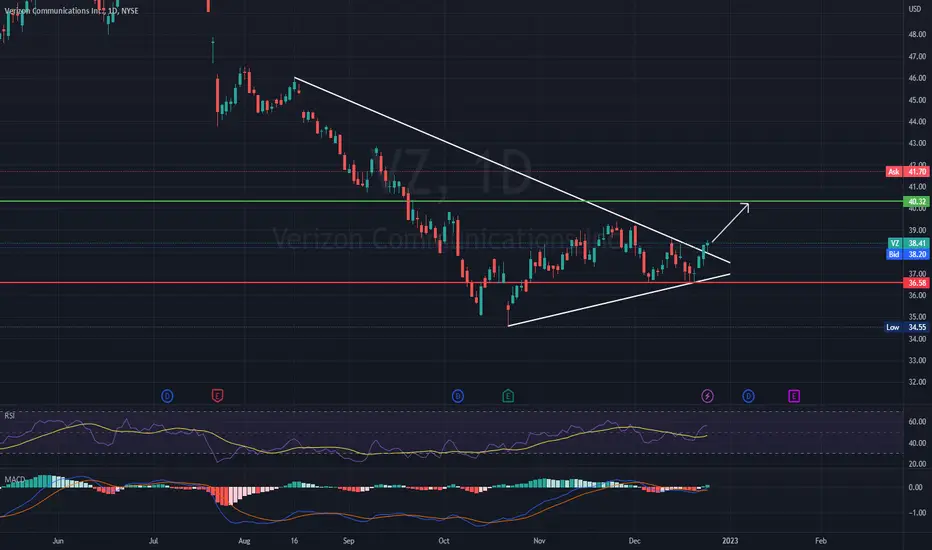Click the Nov time axis label
The height and width of the screenshot is (550, 932).
pos(539,540)
